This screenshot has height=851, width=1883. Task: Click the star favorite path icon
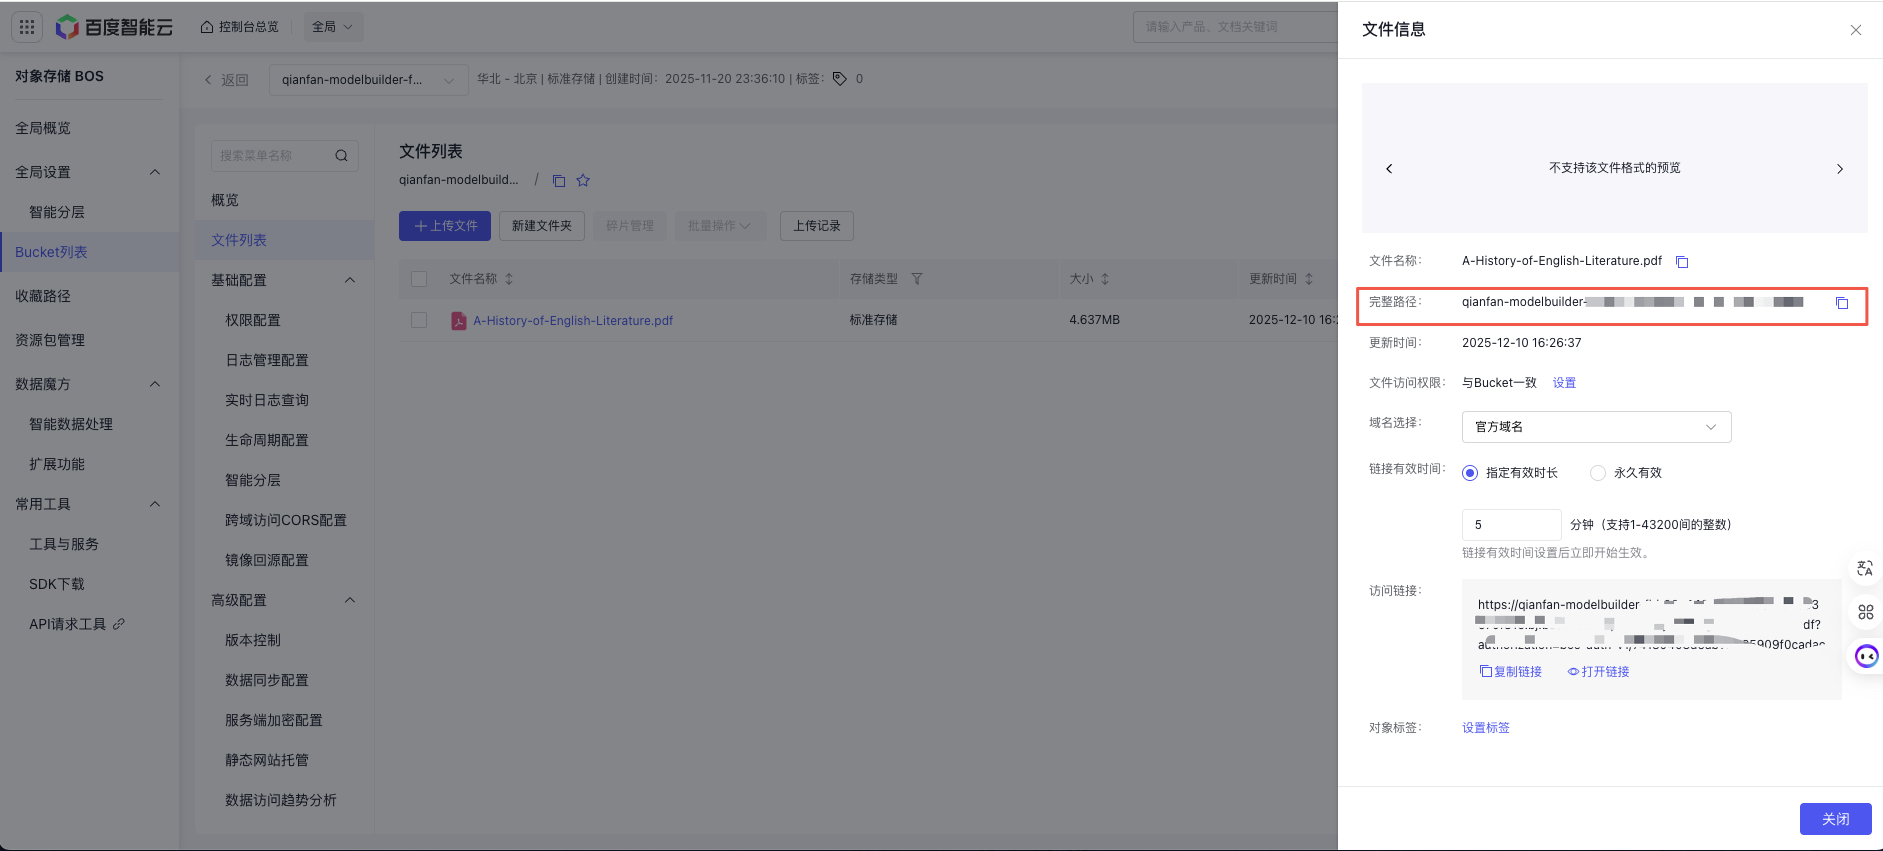(583, 181)
